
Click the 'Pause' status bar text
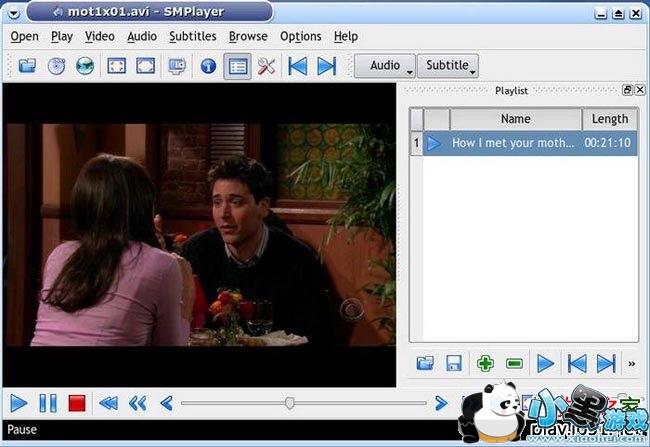pyautogui.click(x=22, y=430)
